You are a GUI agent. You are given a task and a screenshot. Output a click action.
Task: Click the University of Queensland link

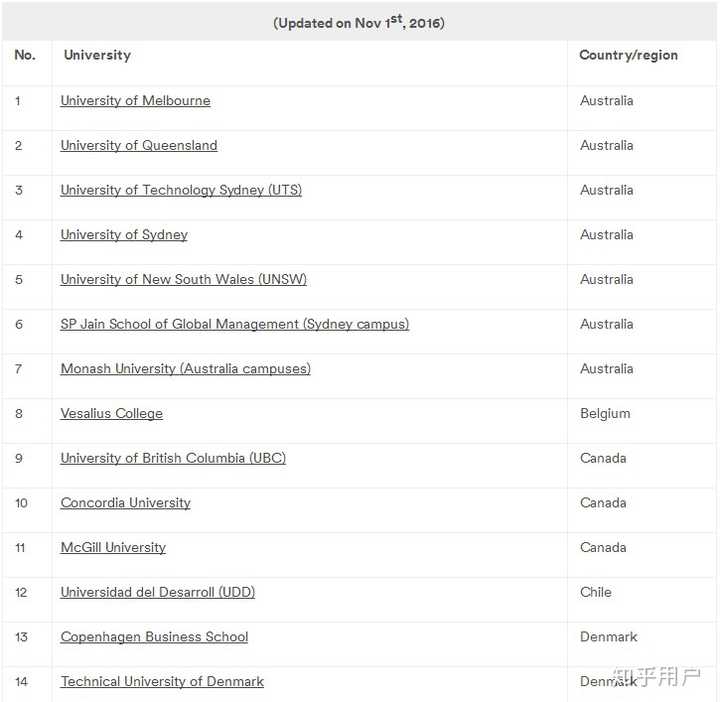[139, 146]
